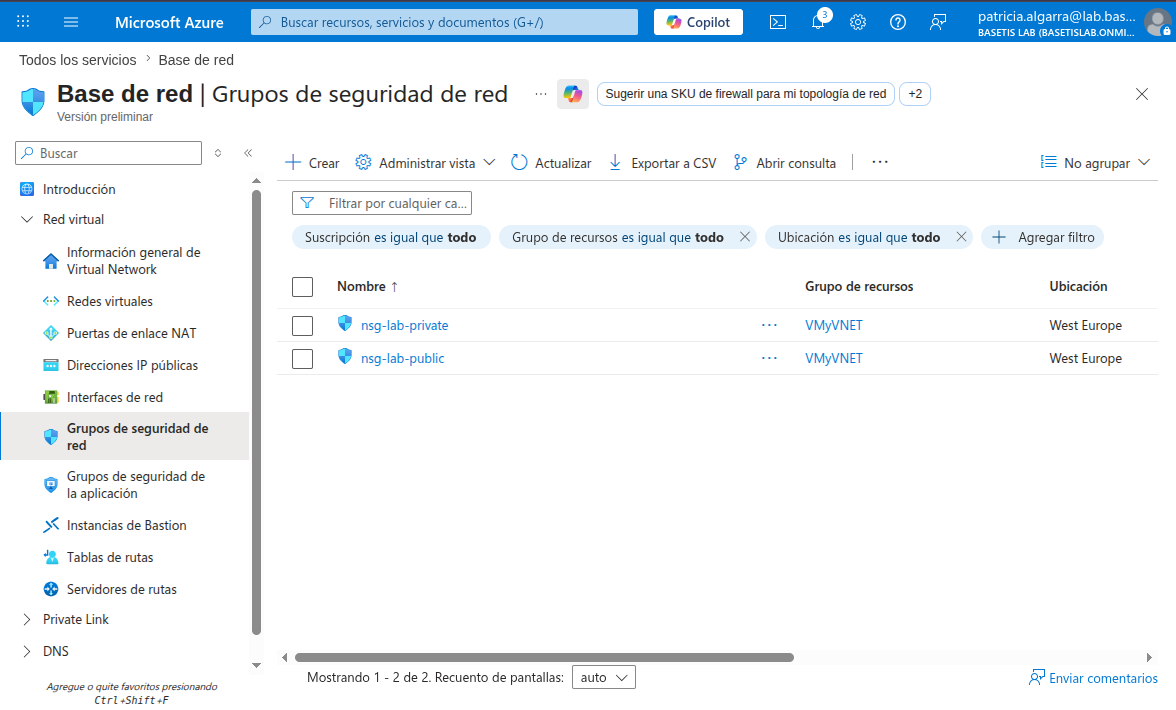Open the portal settings gear icon
Viewport: 1176px width, 710px height.
point(858,22)
